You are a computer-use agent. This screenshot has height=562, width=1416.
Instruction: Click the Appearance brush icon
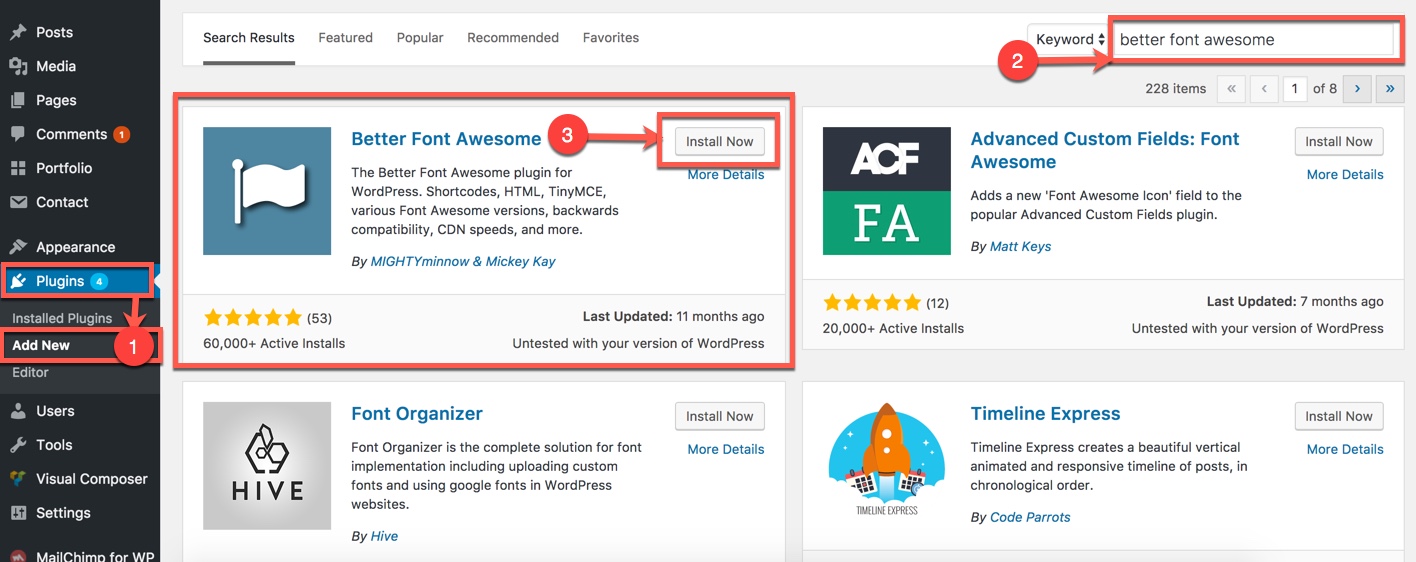pos(18,247)
